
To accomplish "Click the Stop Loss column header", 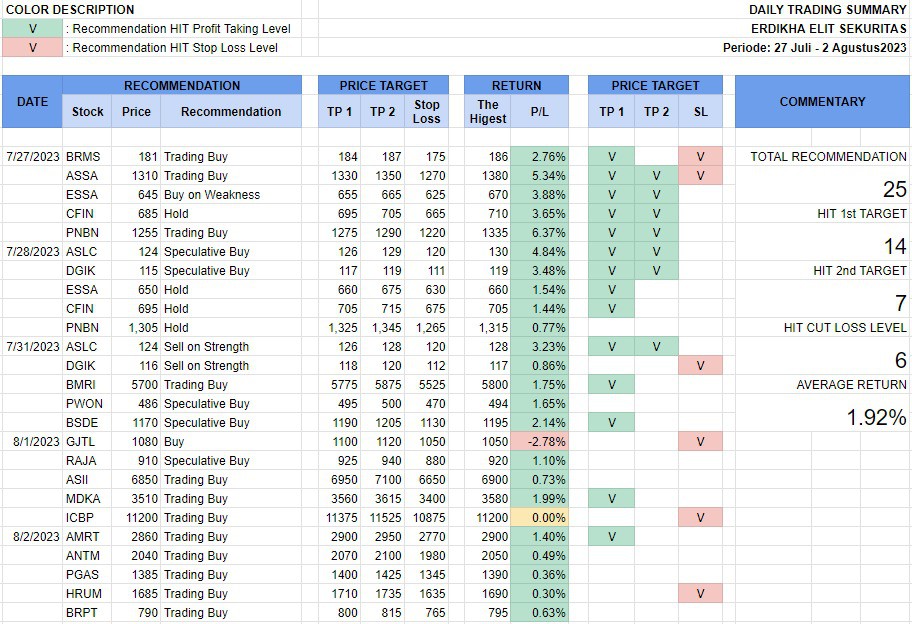I will pyautogui.click(x=427, y=111).
